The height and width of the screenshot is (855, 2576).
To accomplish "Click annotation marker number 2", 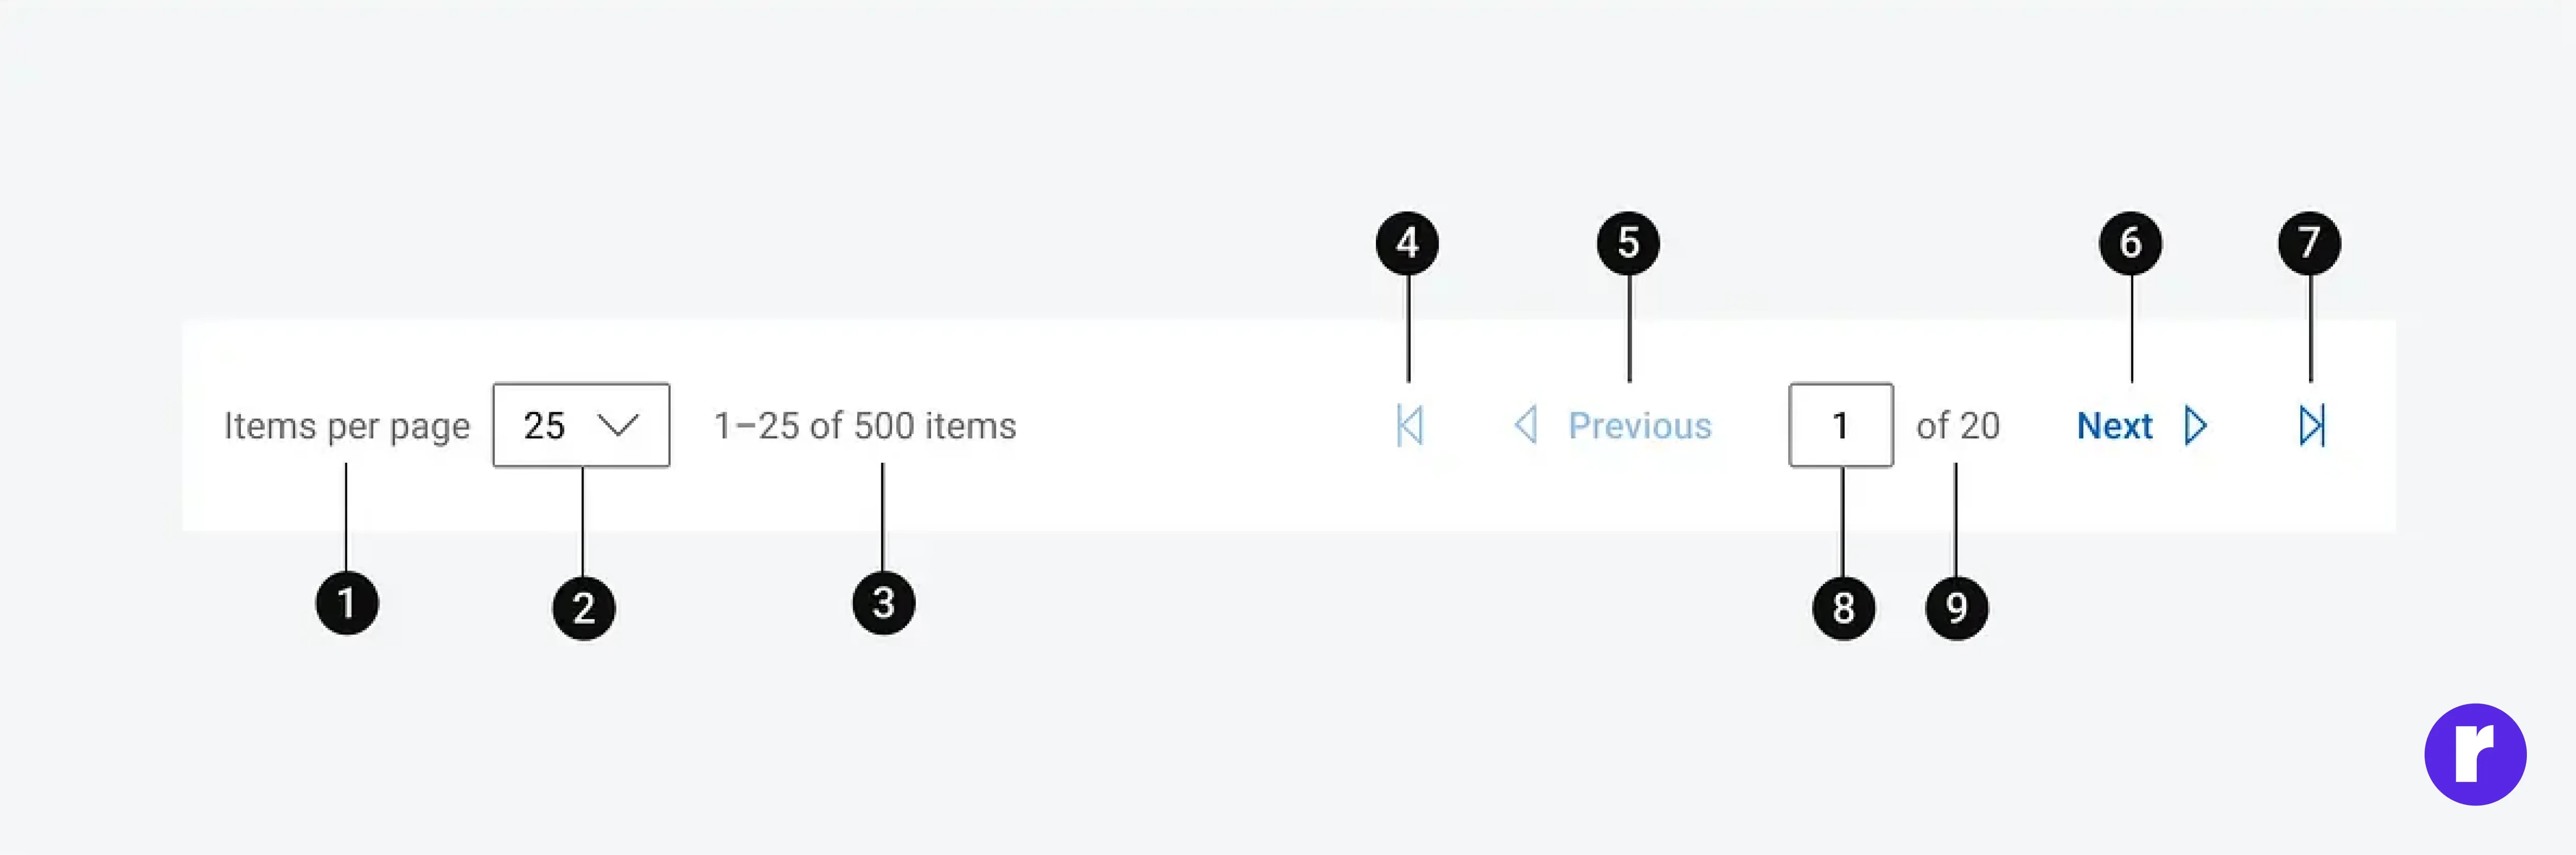I will point(584,608).
